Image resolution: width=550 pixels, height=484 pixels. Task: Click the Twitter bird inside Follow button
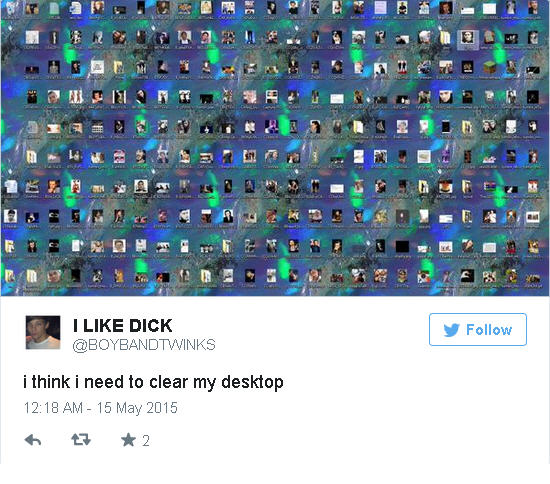click(x=451, y=330)
